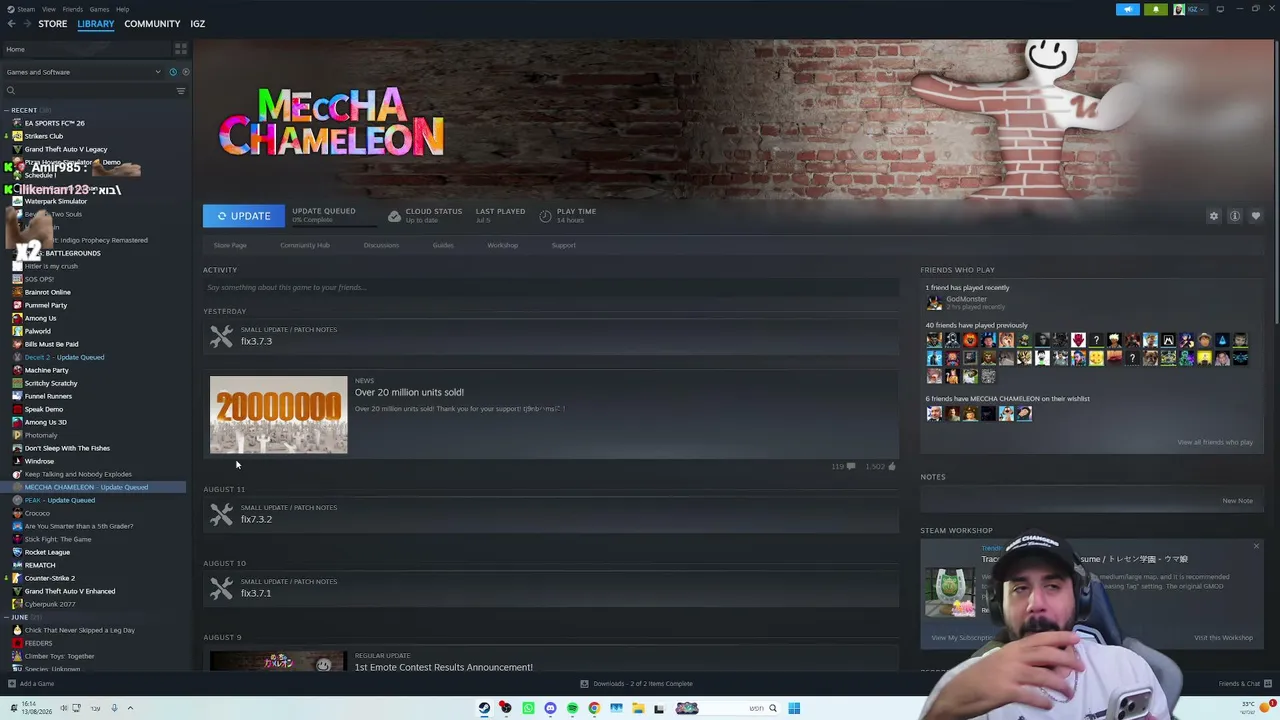This screenshot has height=720, width=1280.
Task: Show game info icon
Action: pos(1235,216)
